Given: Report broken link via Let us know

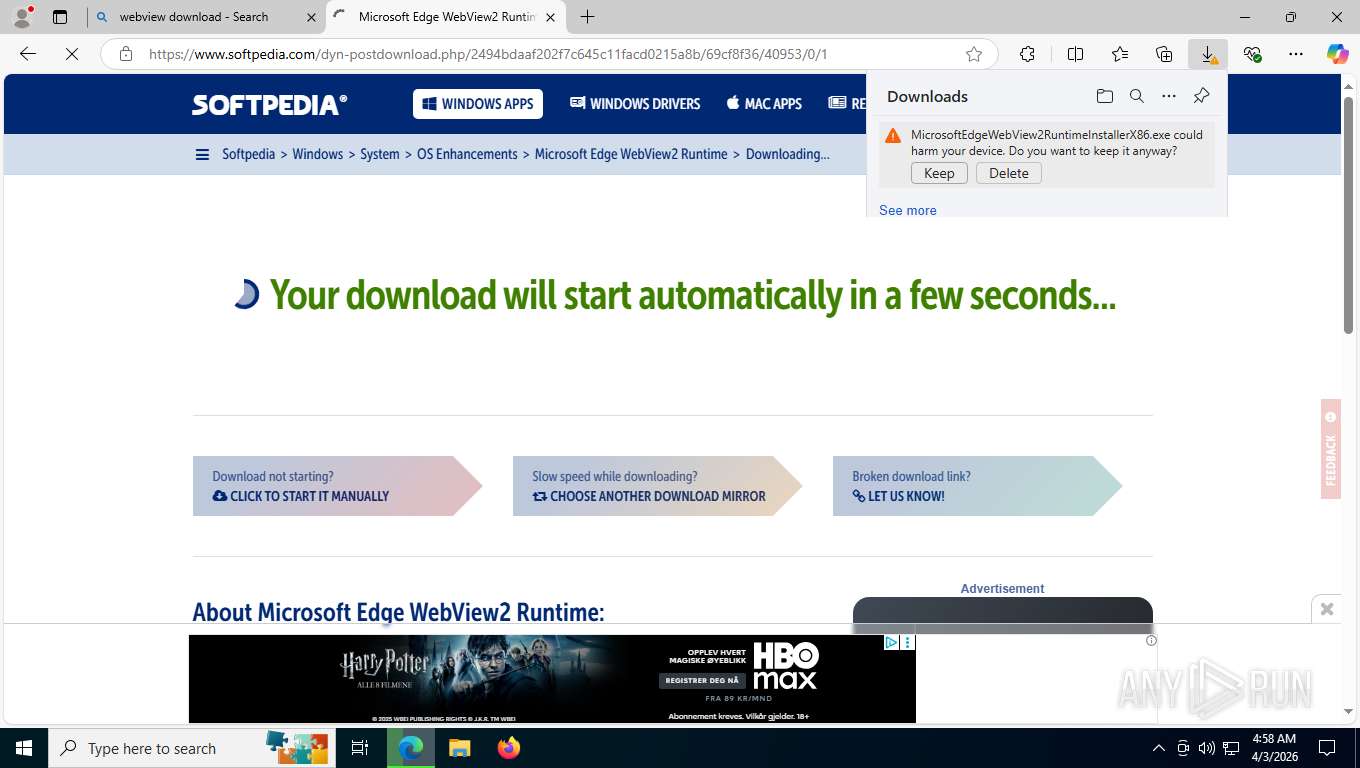Looking at the screenshot, I should pyautogui.click(x=978, y=486).
